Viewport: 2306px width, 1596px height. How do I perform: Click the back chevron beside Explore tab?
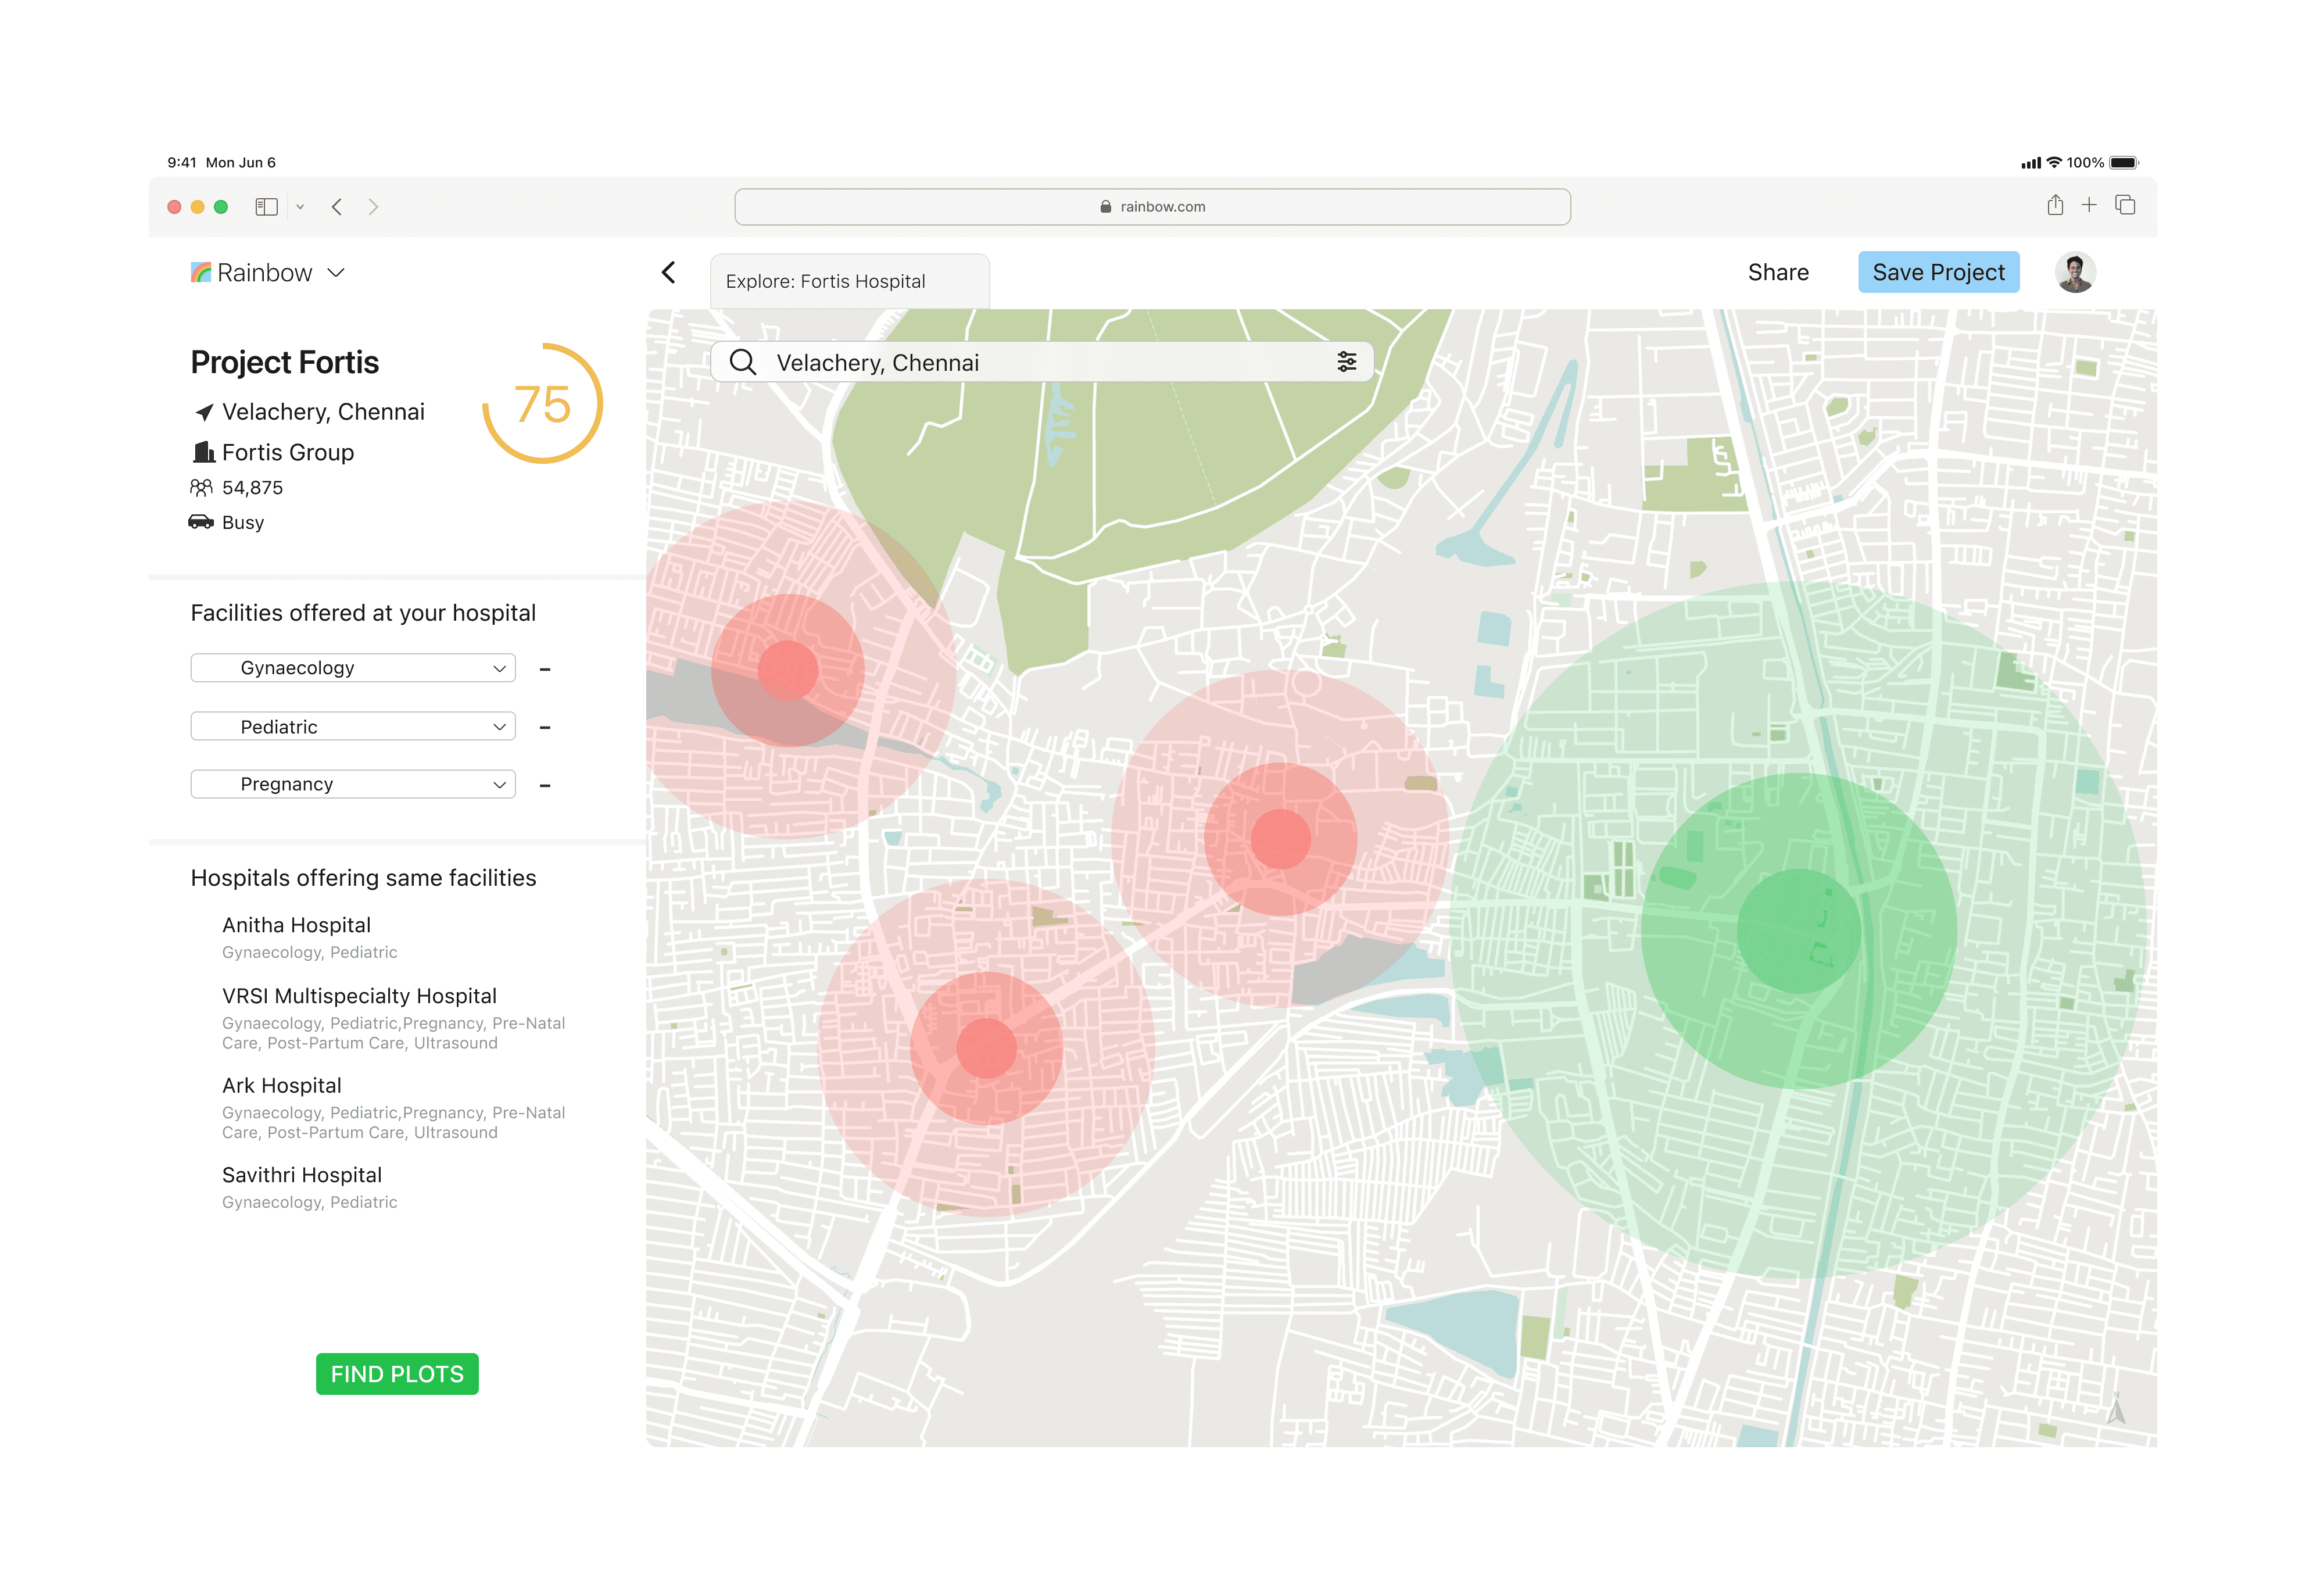coord(669,272)
